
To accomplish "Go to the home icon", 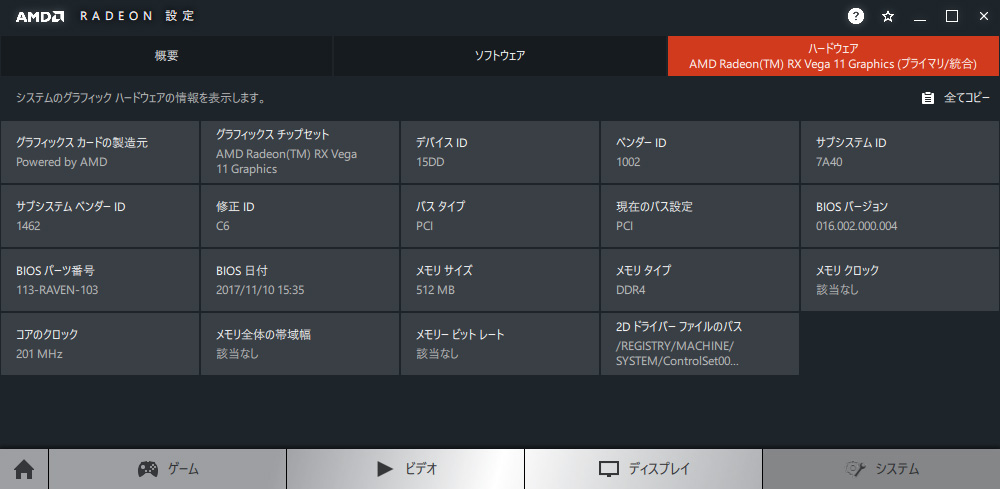I will coord(24,469).
